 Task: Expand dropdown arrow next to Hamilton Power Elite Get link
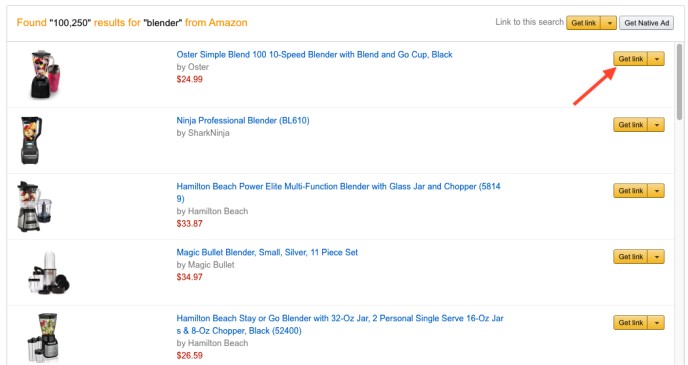[656, 190]
